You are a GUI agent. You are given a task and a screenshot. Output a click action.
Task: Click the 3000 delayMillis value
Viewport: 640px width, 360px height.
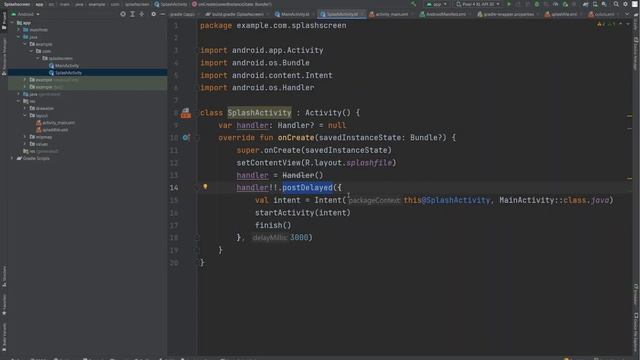coord(299,238)
